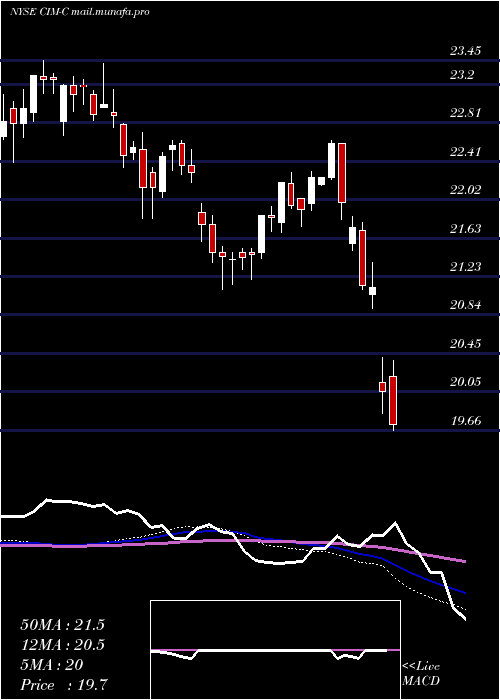Click the 5MA : 20 readout
500x700 pixels.
(x=51, y=665)
